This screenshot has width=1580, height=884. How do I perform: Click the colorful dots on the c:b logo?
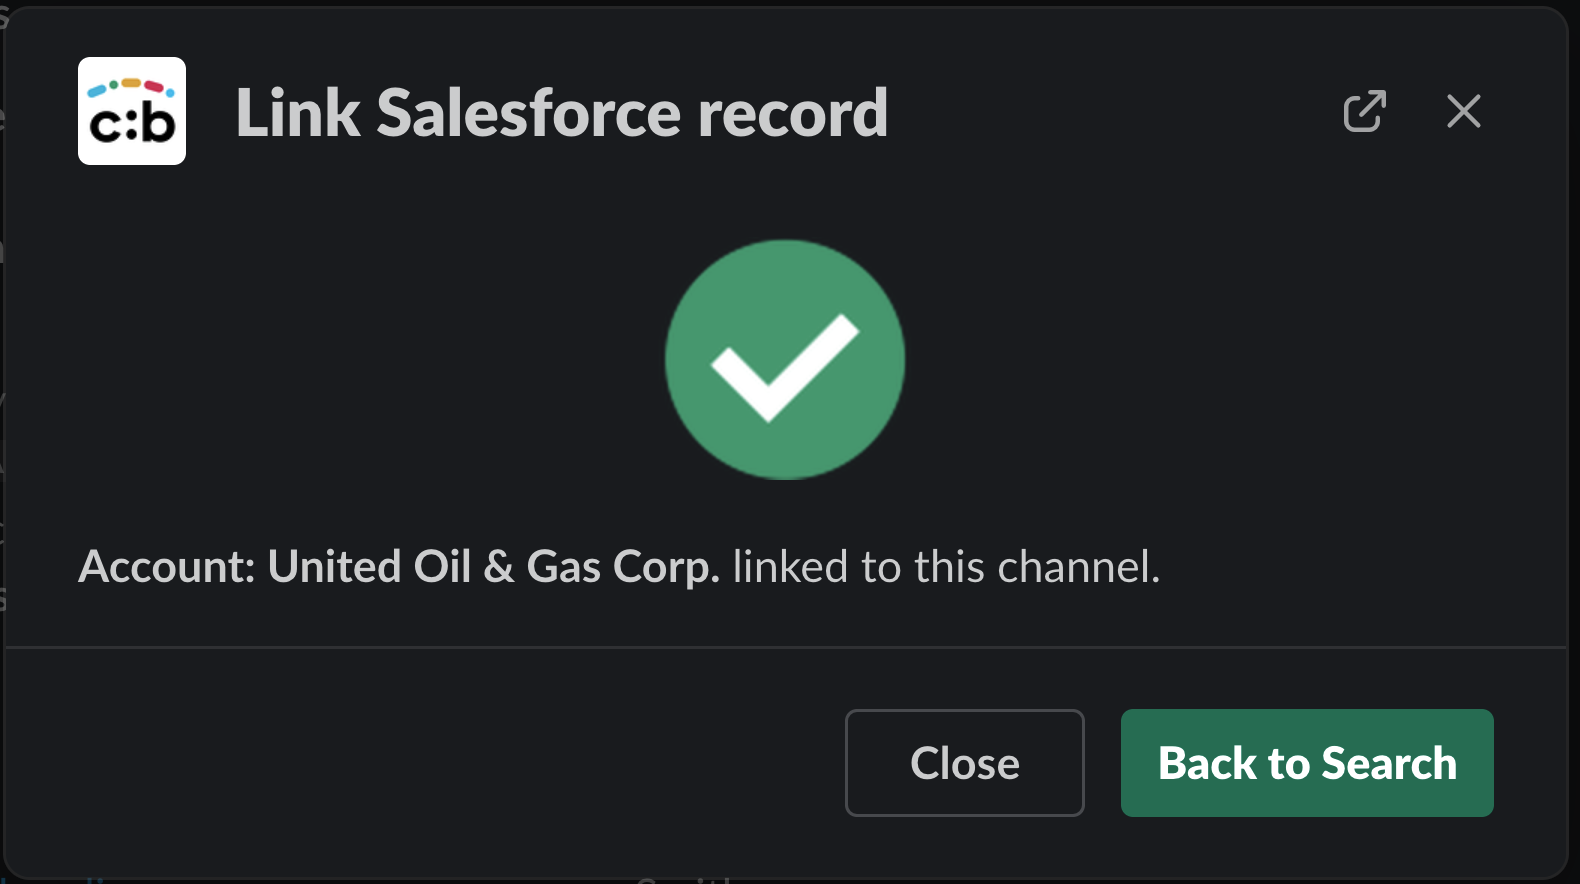[131, 86]
